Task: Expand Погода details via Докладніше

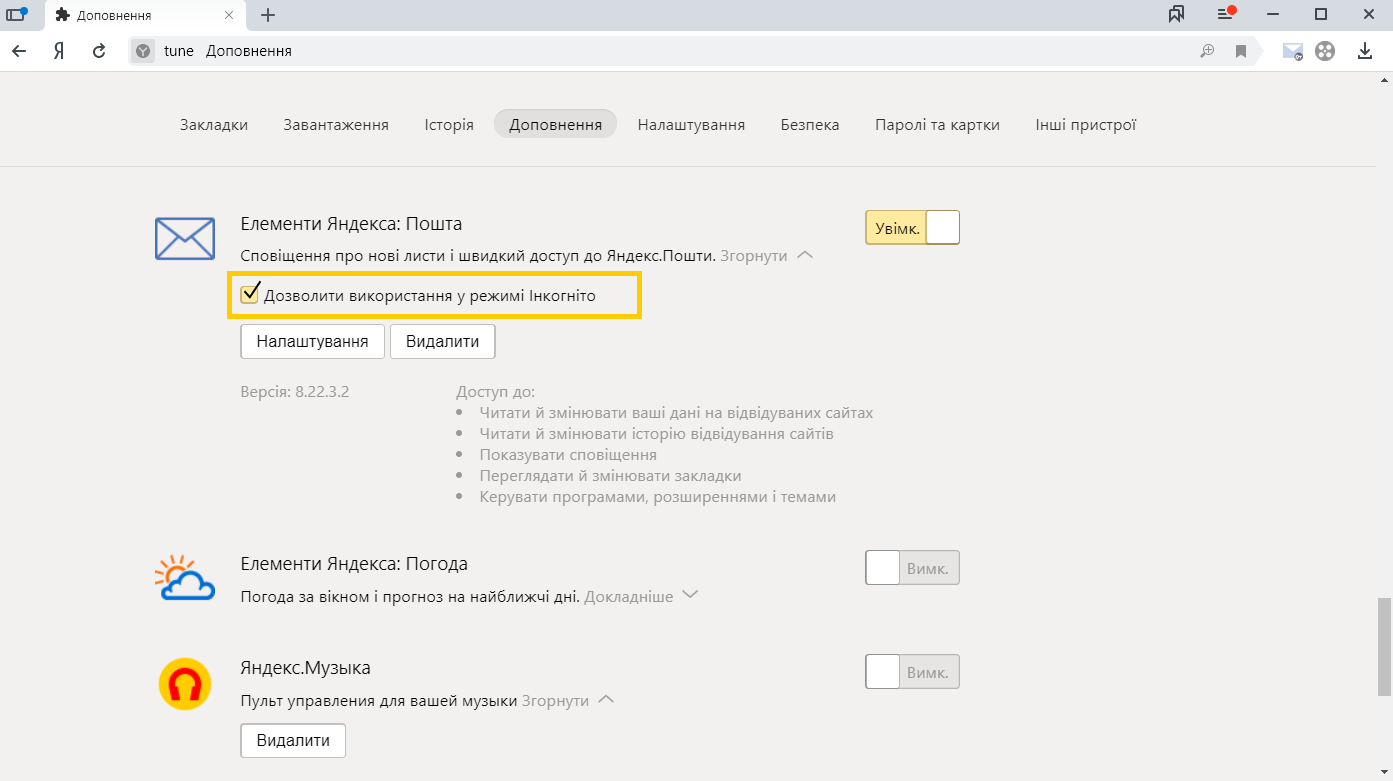Action: point(640,596)
